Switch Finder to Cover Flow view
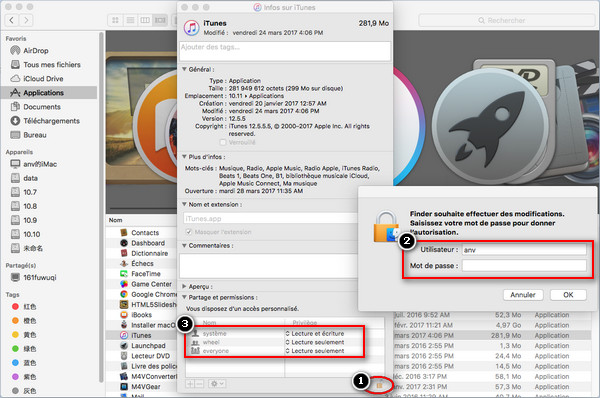Screen dimensions: 600x398 [x=160, y=20]
